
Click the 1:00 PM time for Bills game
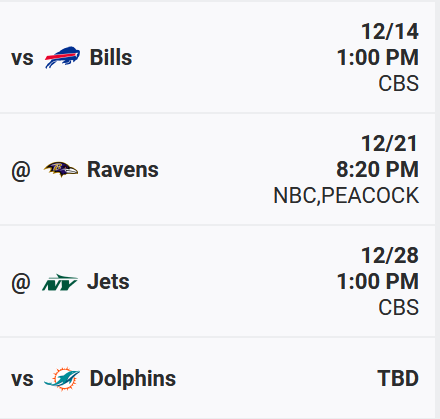(378, 57)
